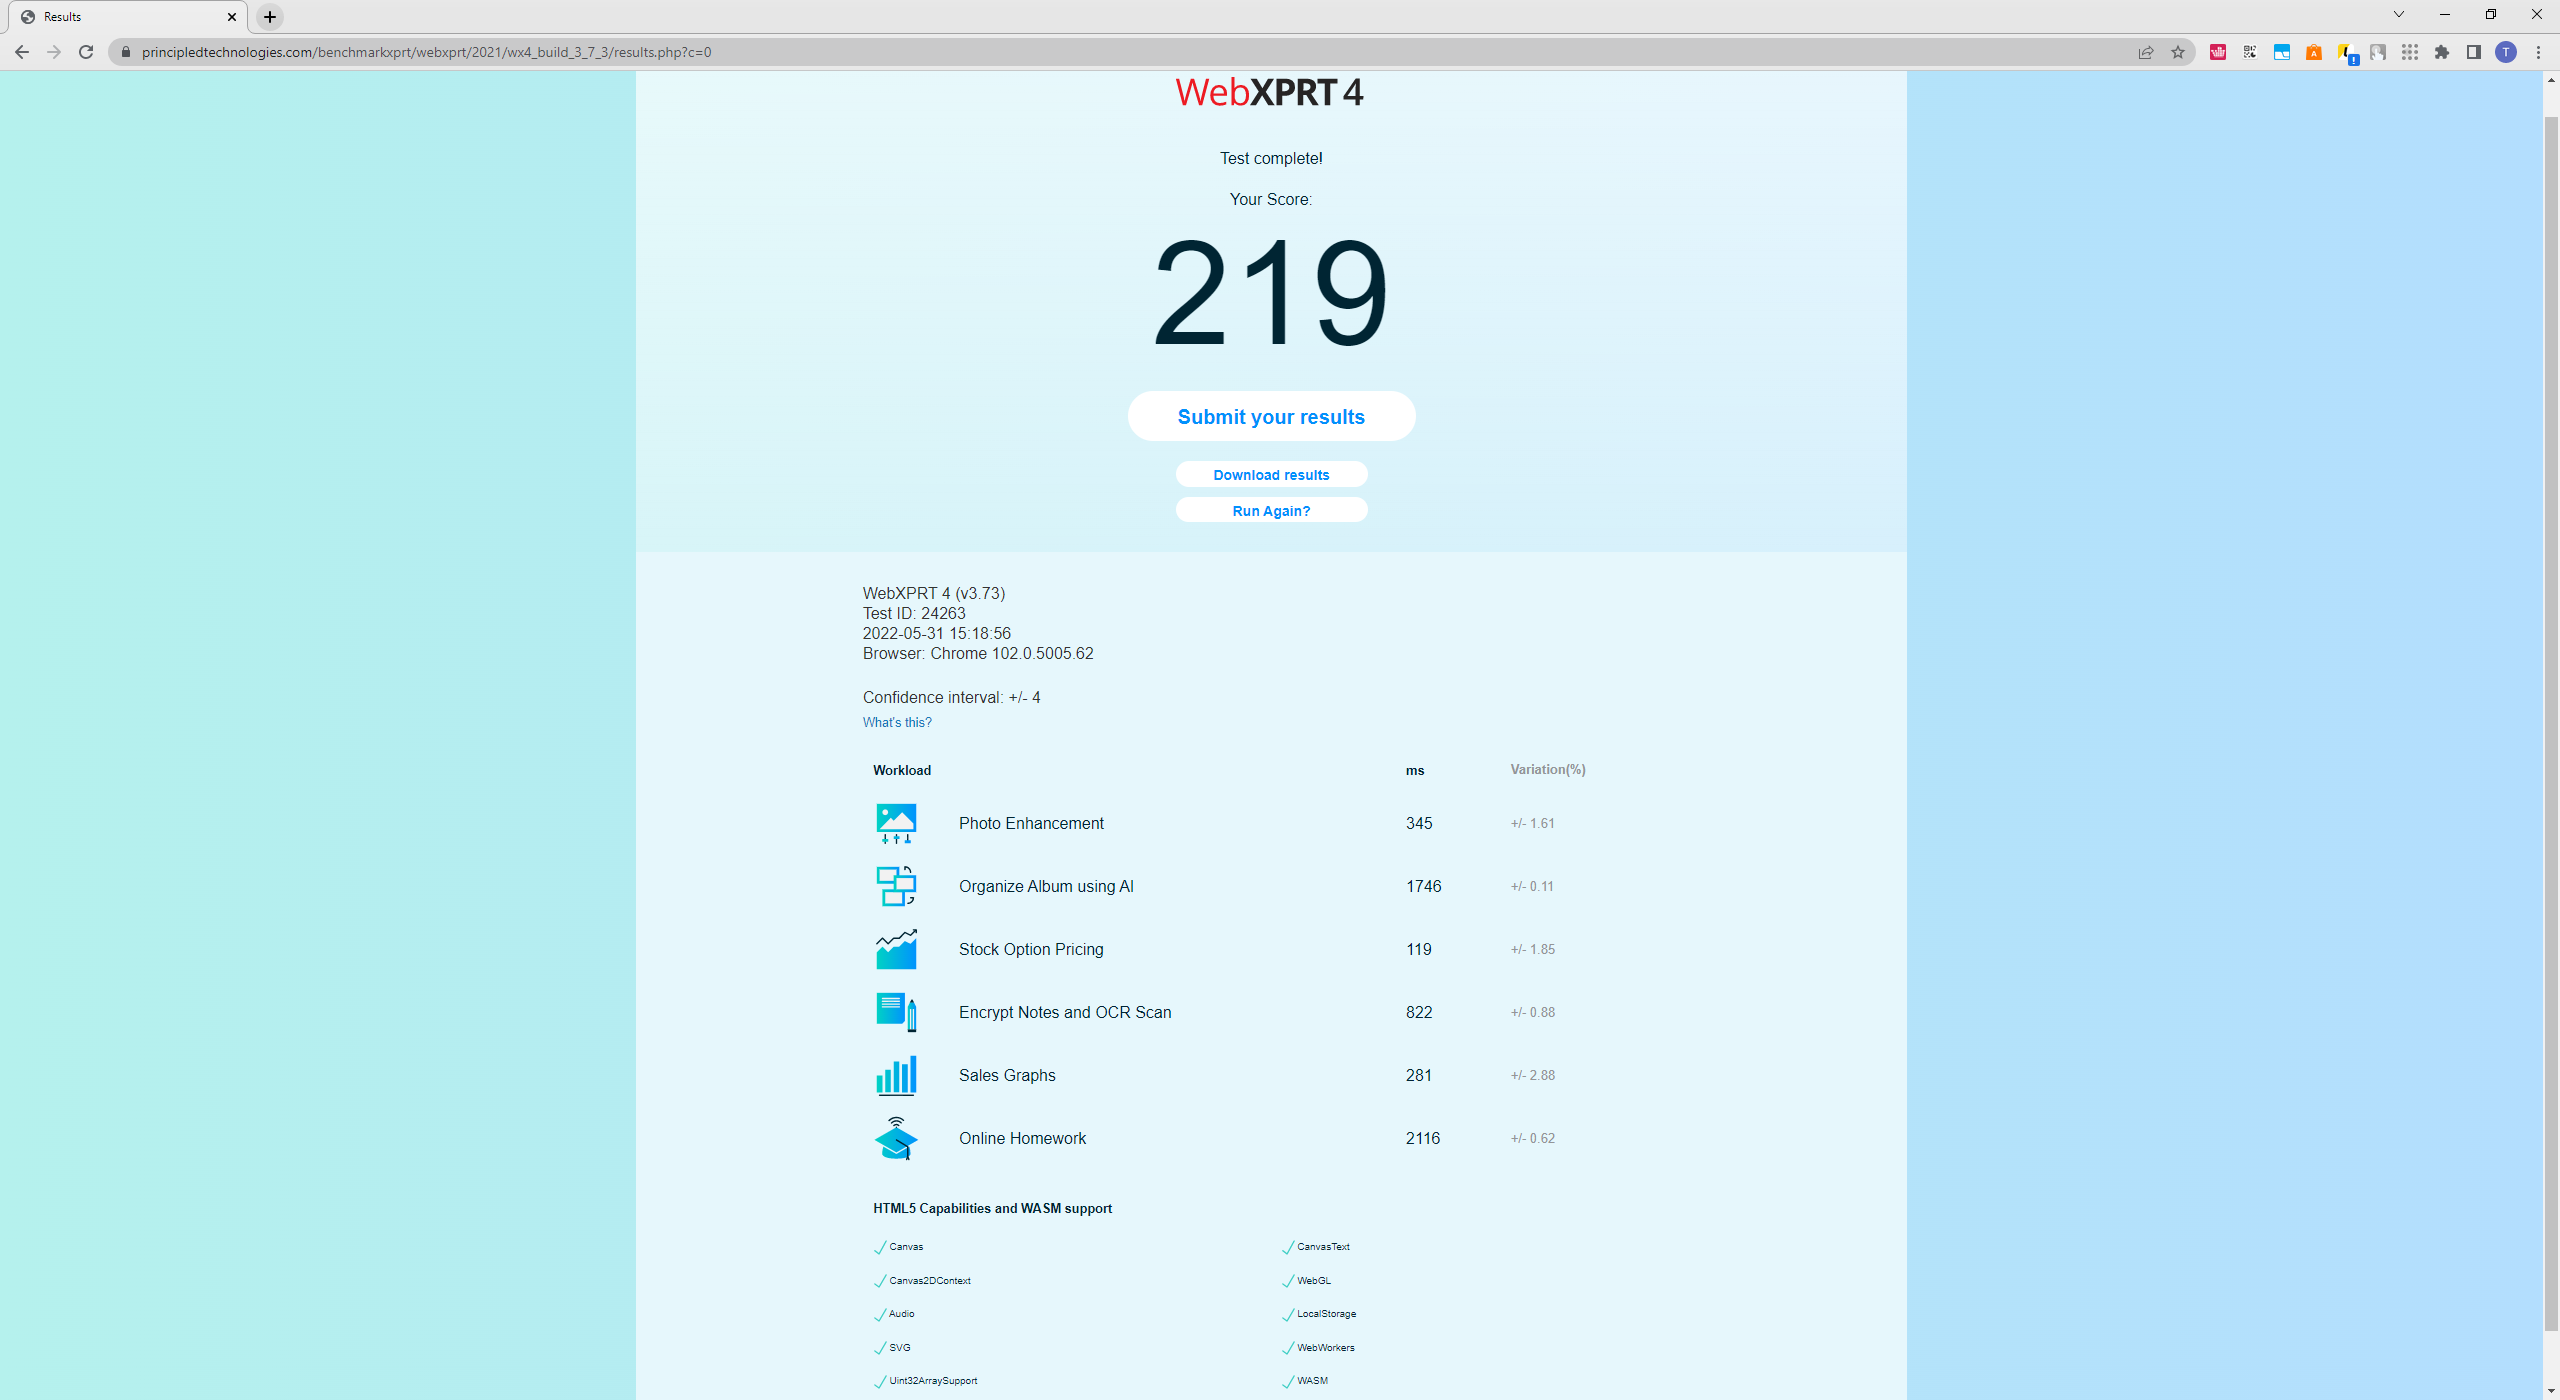Toggle the browser side panel icon
The height and width of the screenshot is (1400, 2560).
[2474, 52]
